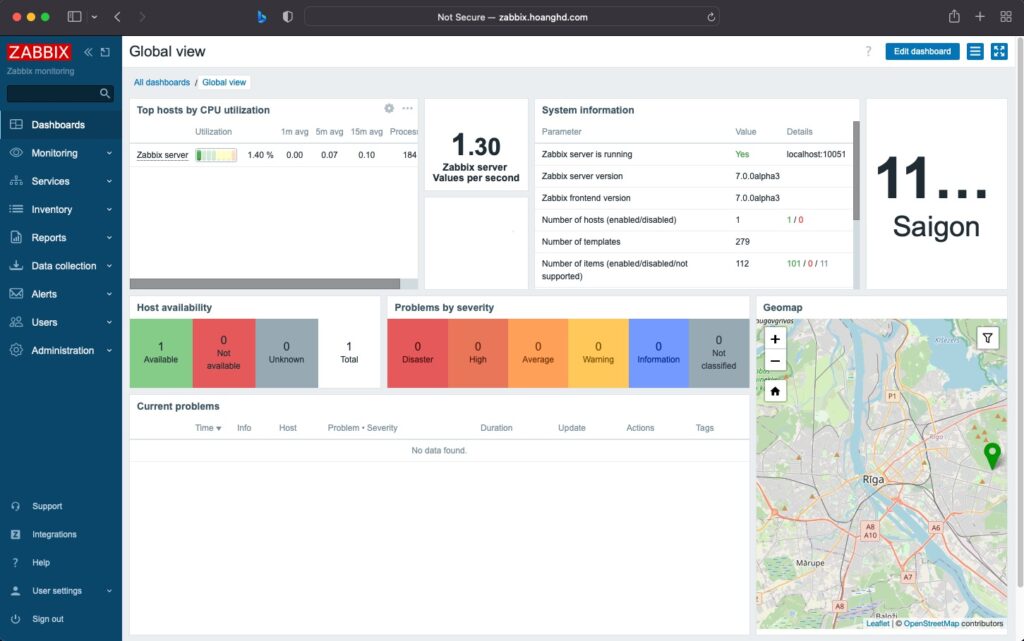
Task: Click the sidebar search magnifier icon
Action: pyautogui.click(x=104, y=93)
